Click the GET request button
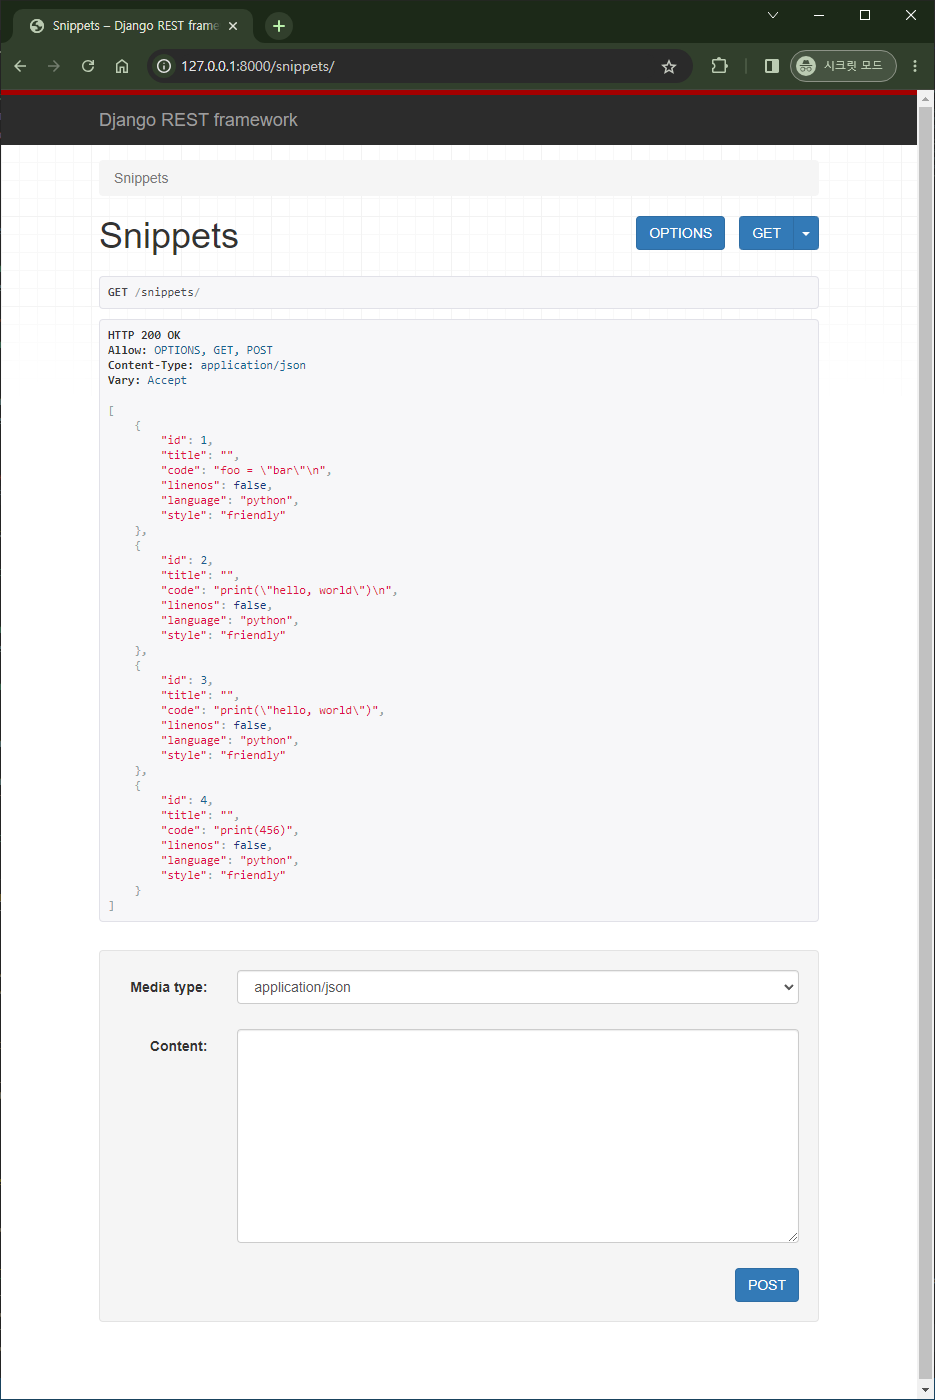 (x=766, y=233)
